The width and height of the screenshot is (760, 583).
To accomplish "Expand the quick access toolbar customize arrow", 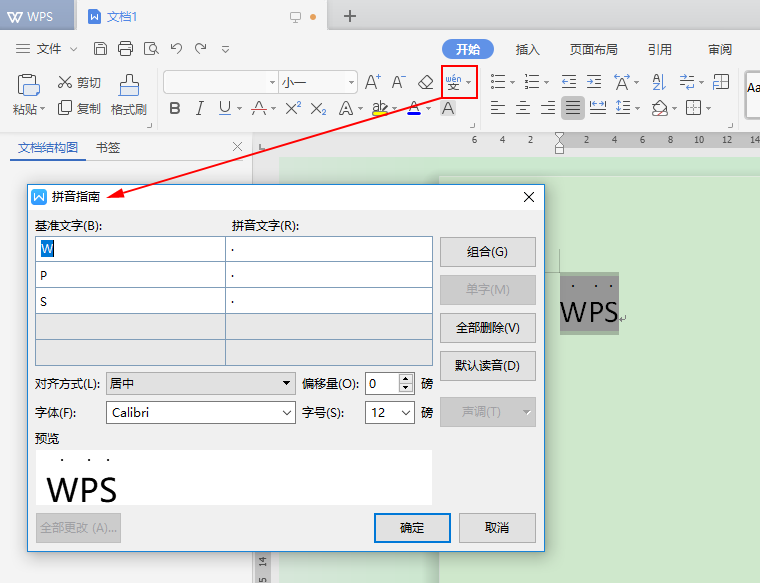I will tap(225, 49).
